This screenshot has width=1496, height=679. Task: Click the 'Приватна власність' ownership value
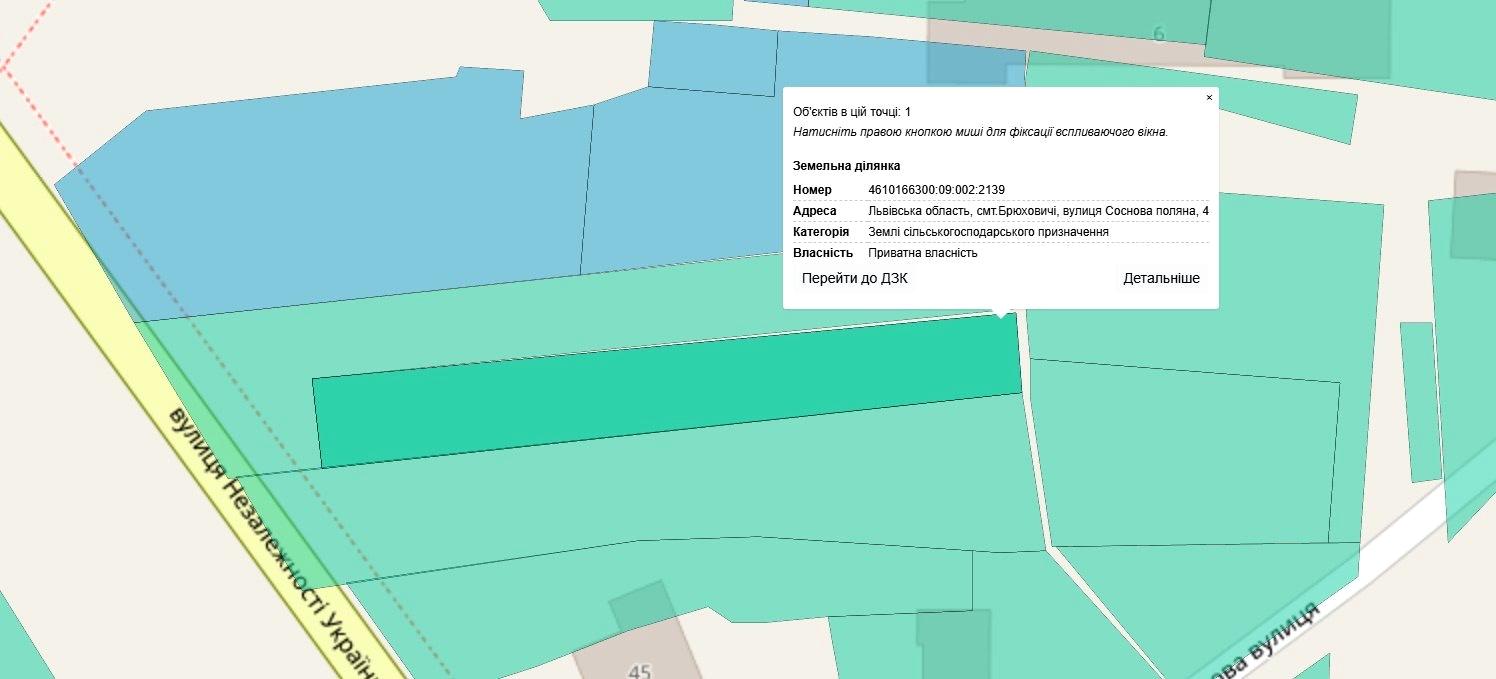point(922,253)
